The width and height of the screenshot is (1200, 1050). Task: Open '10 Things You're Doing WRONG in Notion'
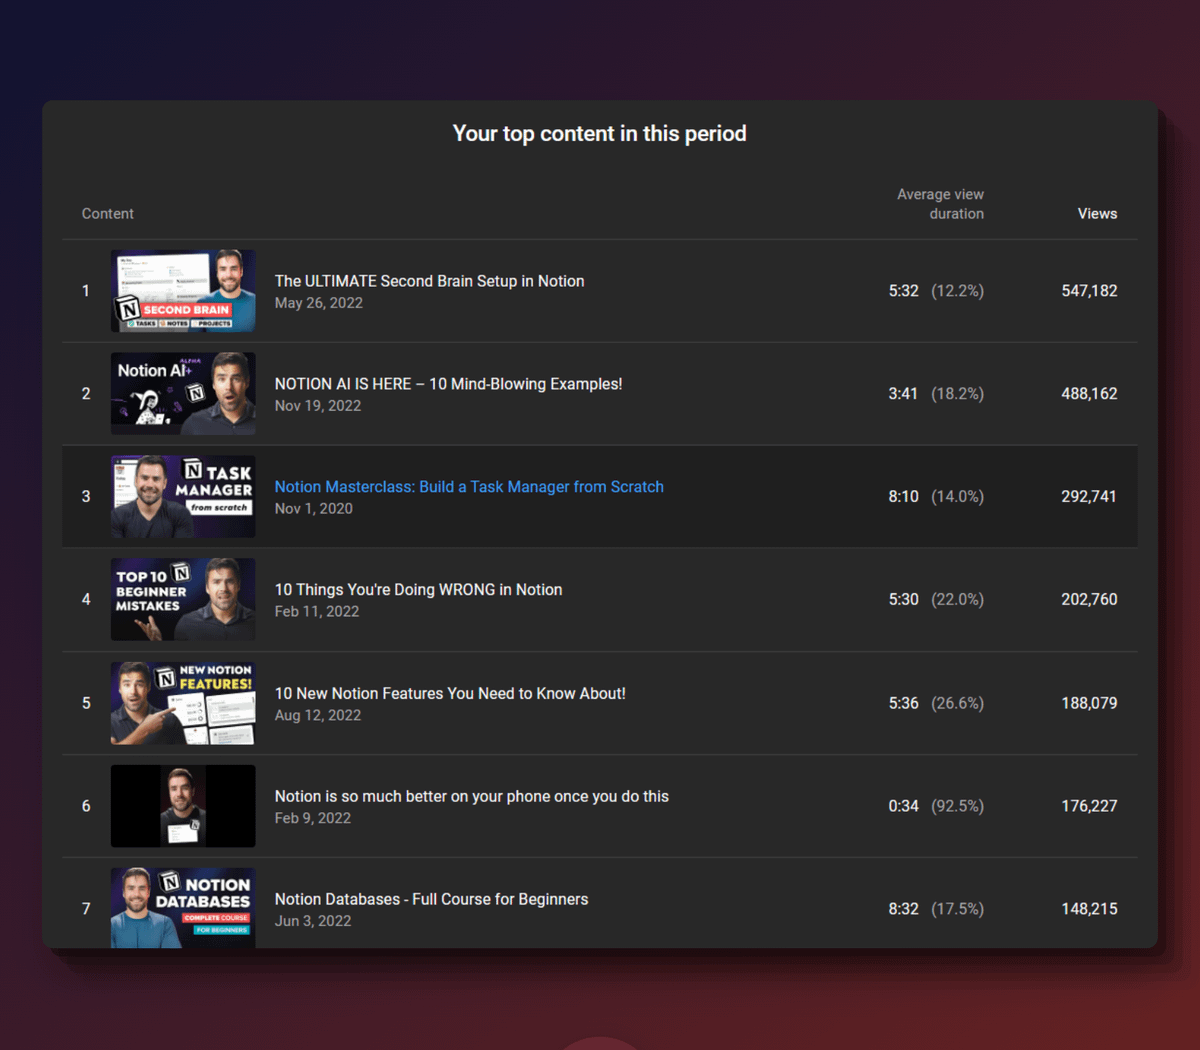[418, 590]
